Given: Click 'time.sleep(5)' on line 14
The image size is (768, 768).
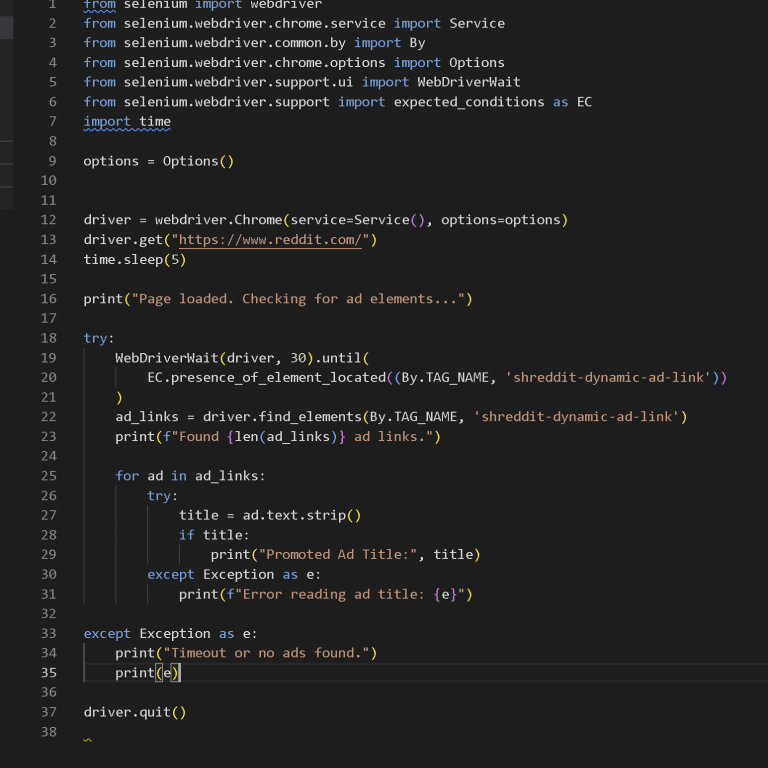Looking at the screenshot, I should 135,260.
